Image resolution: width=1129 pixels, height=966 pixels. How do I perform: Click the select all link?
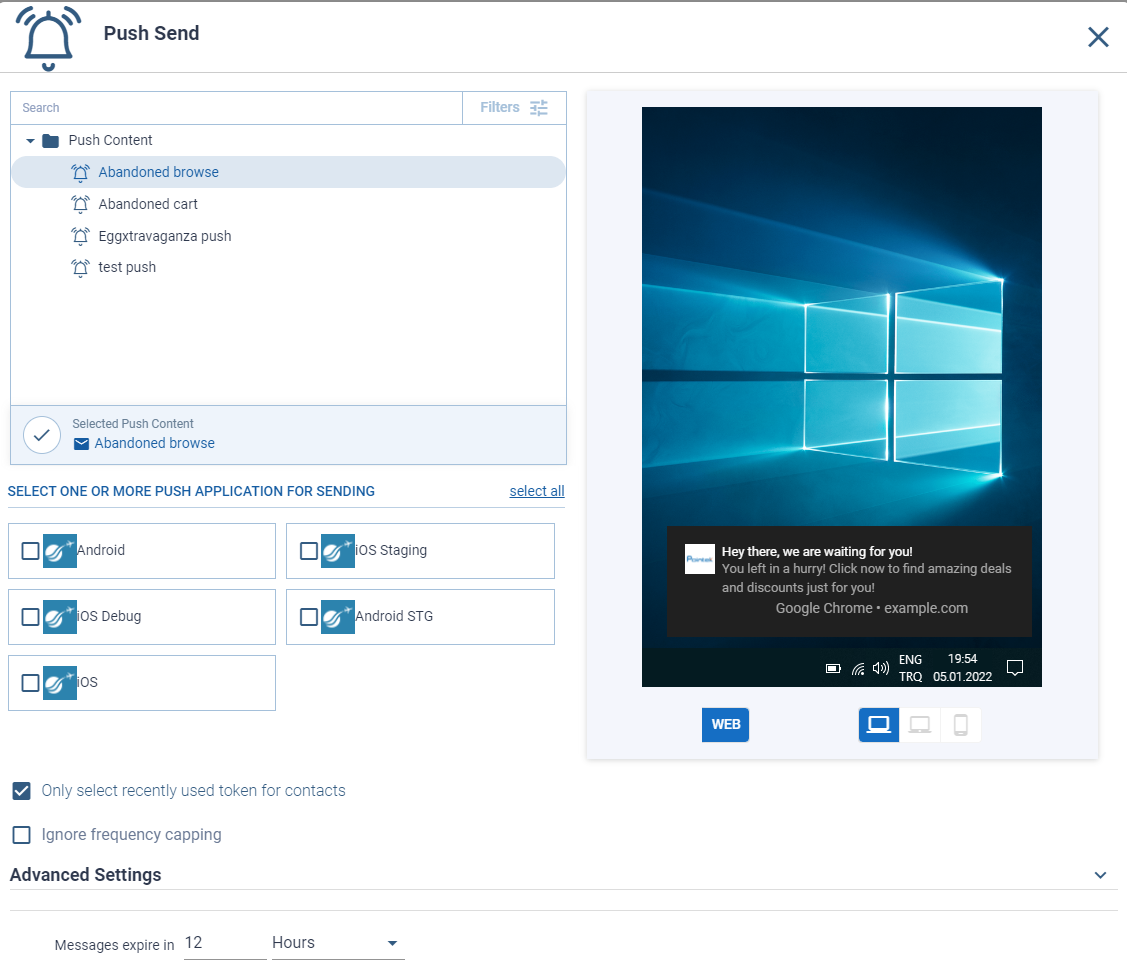[x=536, y=491]
